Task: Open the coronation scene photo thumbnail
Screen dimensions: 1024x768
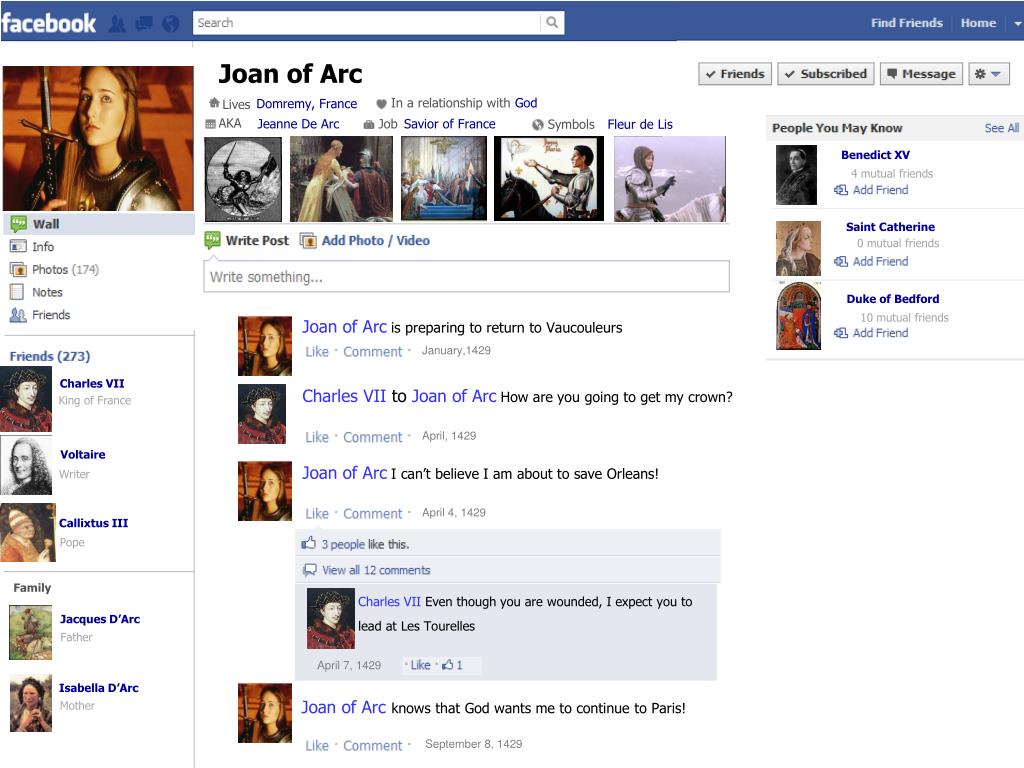Action: pyautogui.click(x=443, y=178)
